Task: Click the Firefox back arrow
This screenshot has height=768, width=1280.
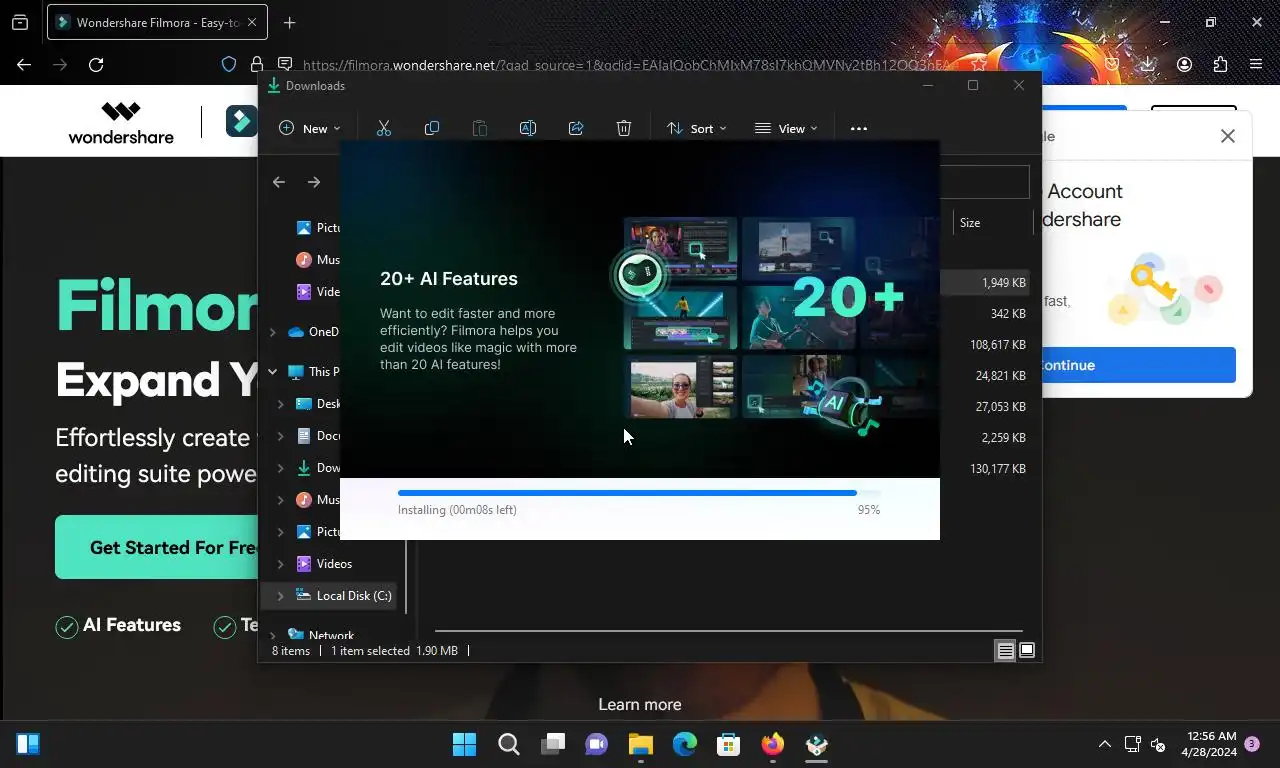Action: point(24,65)
